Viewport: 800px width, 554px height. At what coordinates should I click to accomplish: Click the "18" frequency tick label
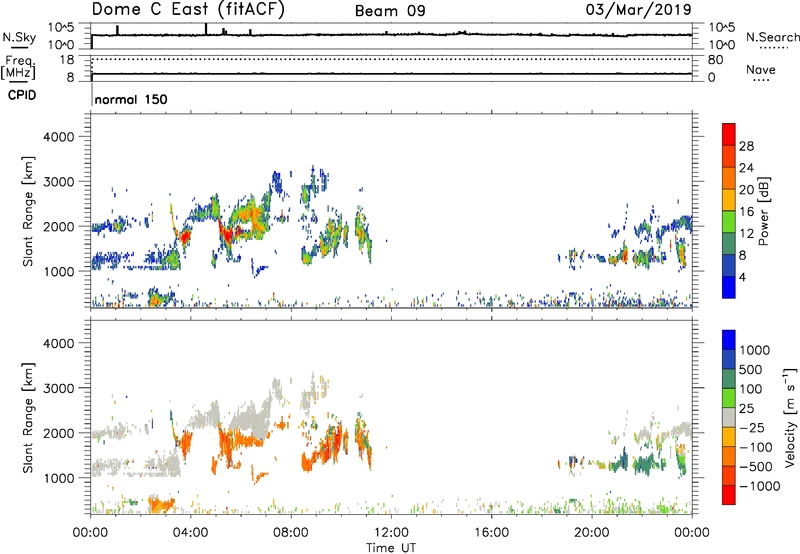[x=67, y=60]
